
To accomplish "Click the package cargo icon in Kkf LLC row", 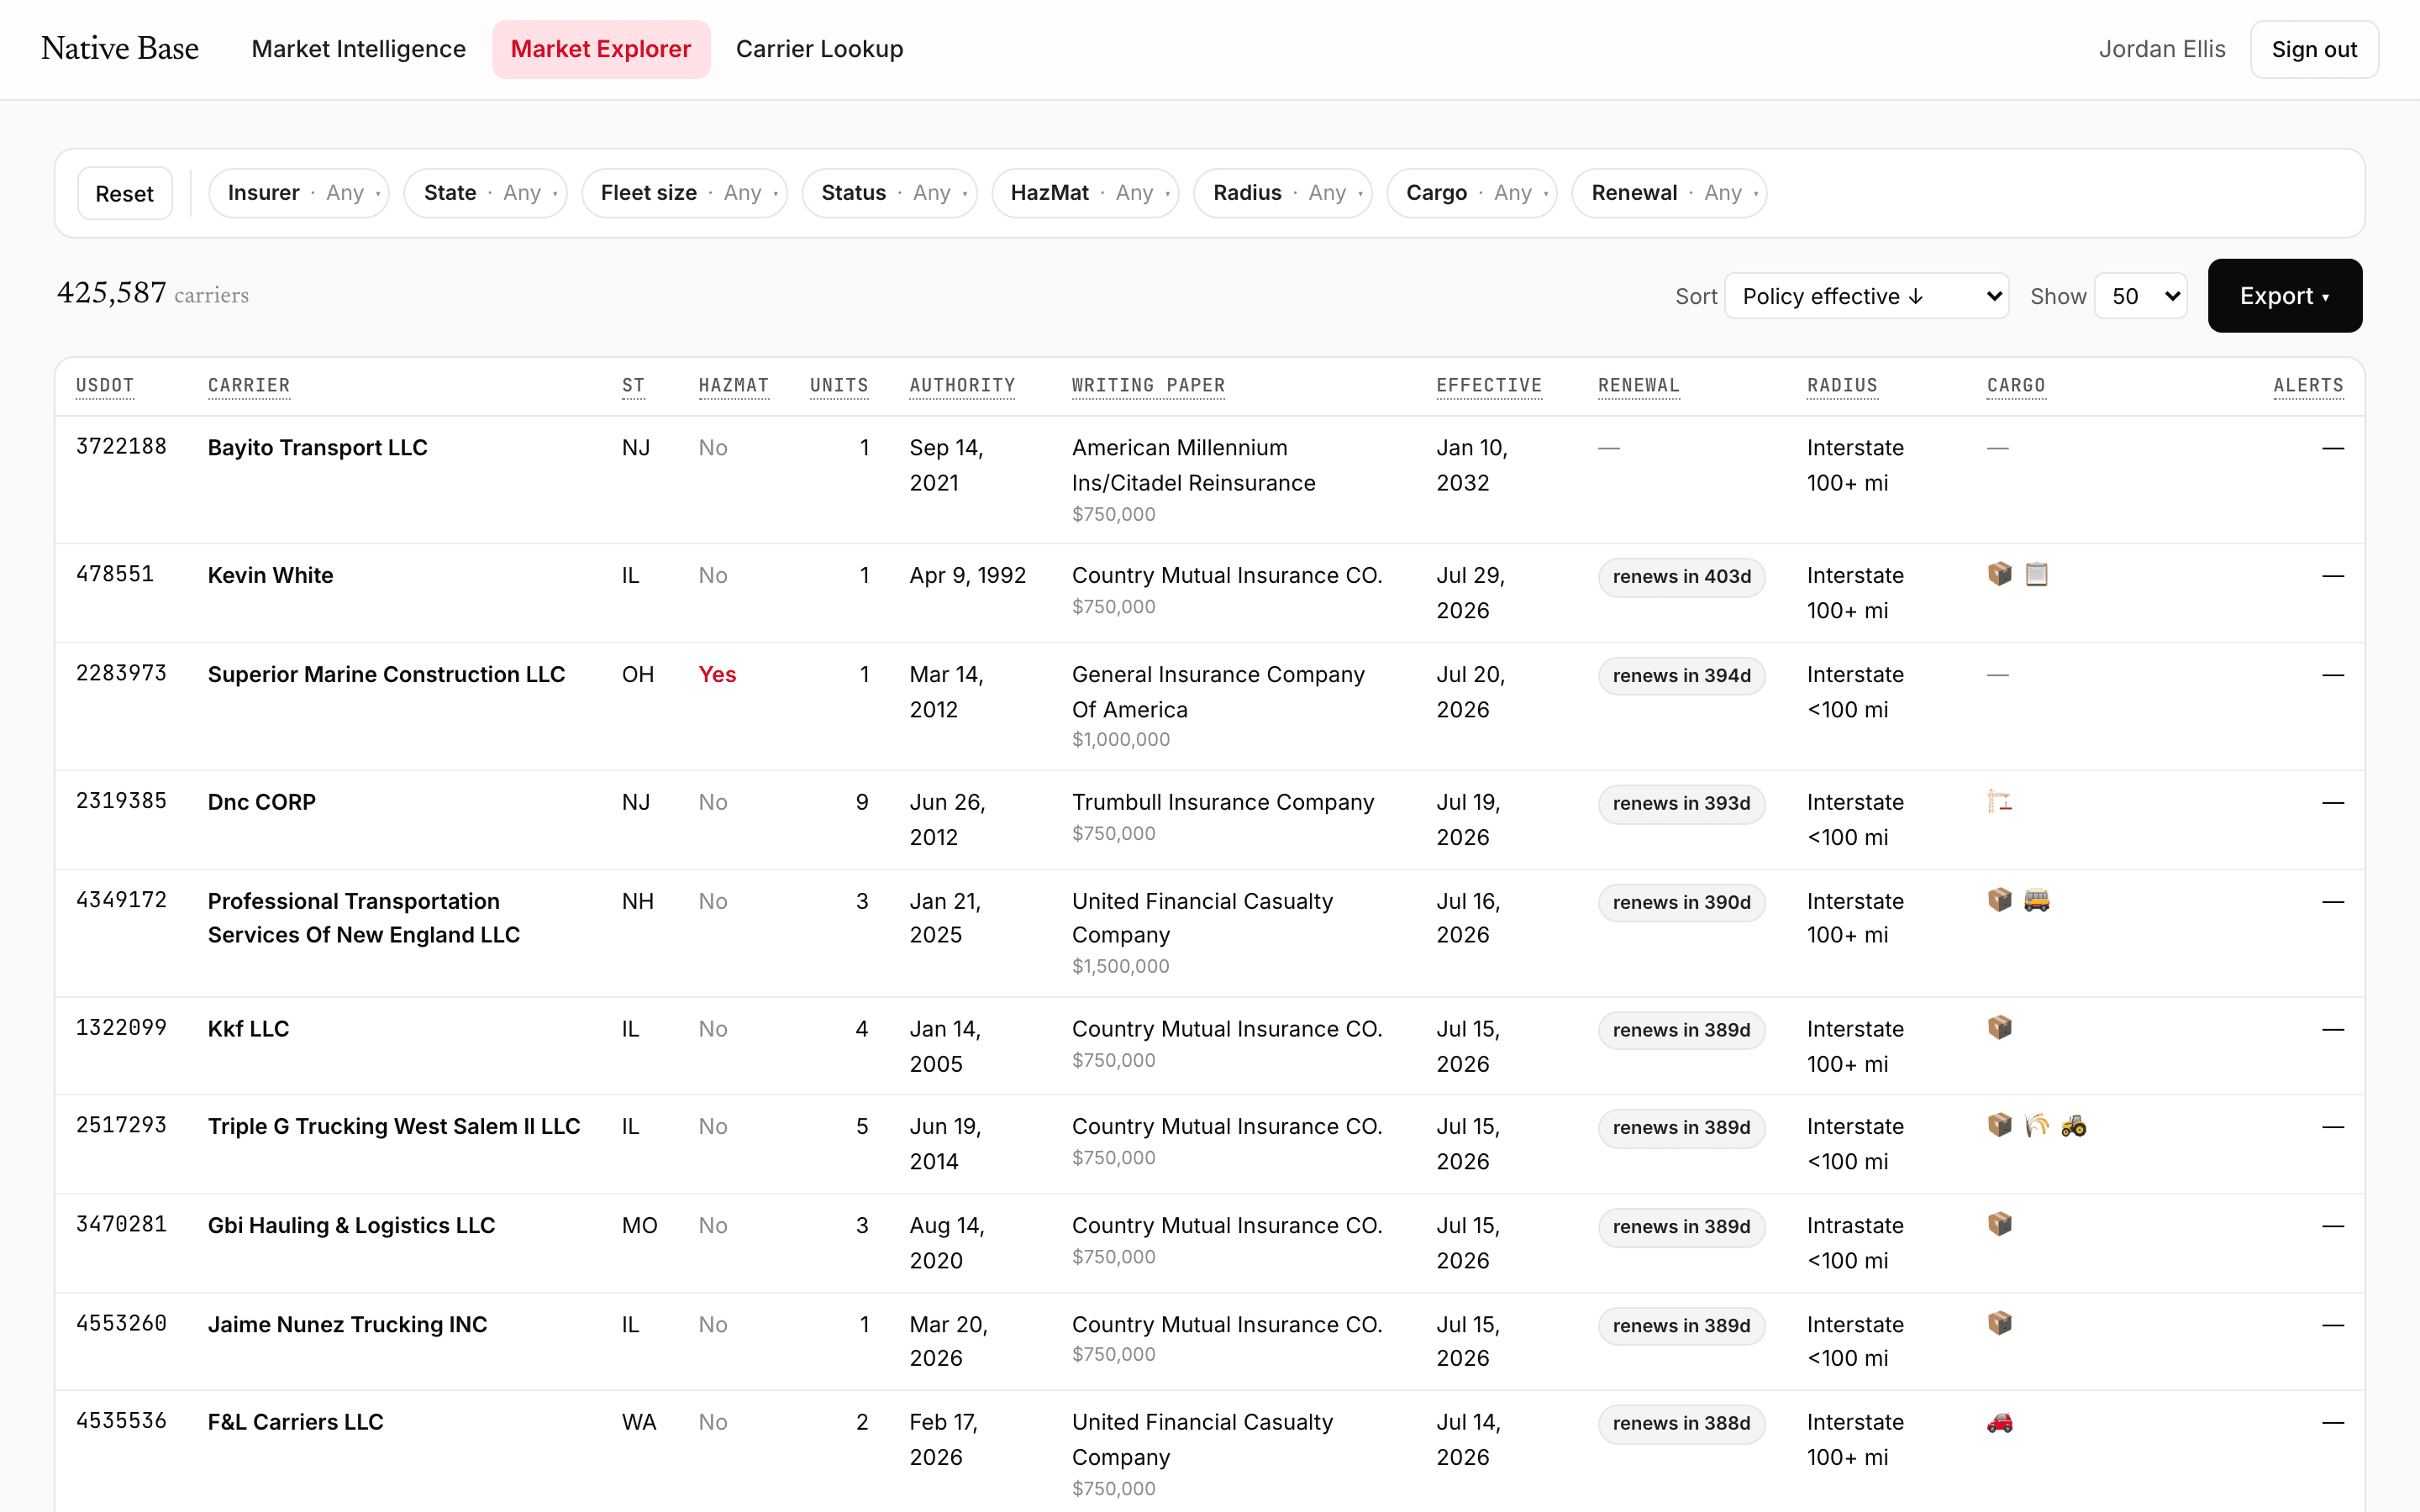I will 1999,1028.
